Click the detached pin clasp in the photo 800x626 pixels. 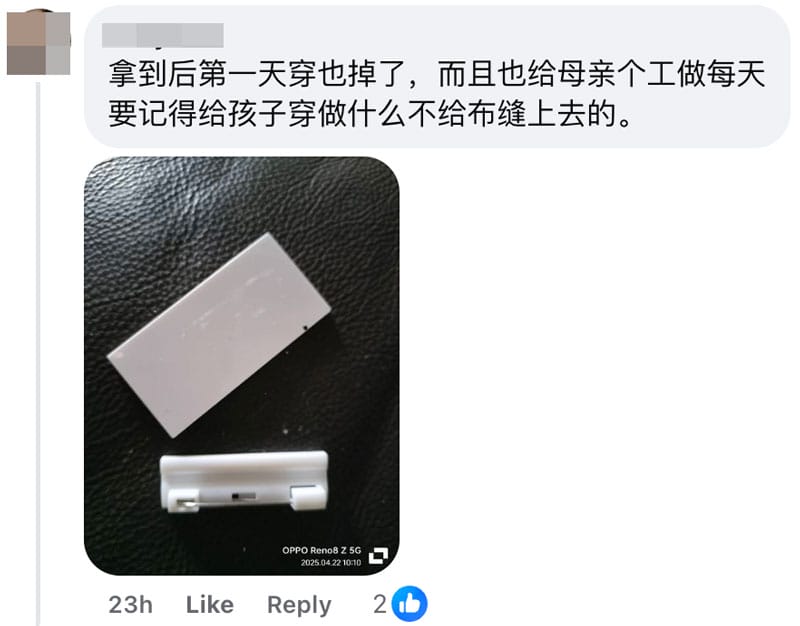tap(244, 481)
